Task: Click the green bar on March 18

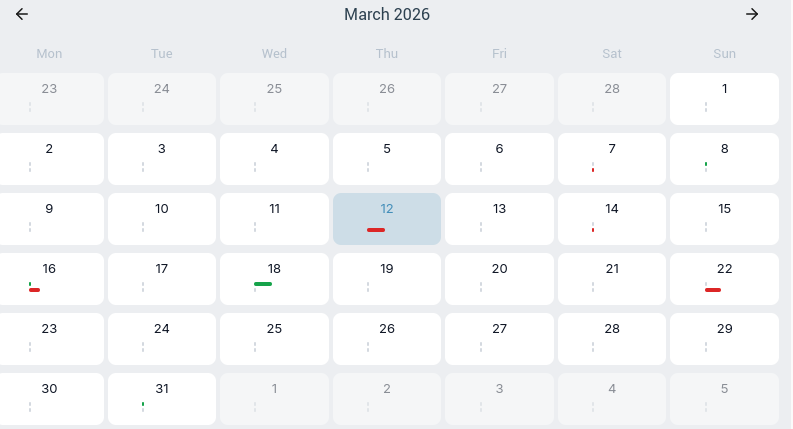Action: (263, 284)
